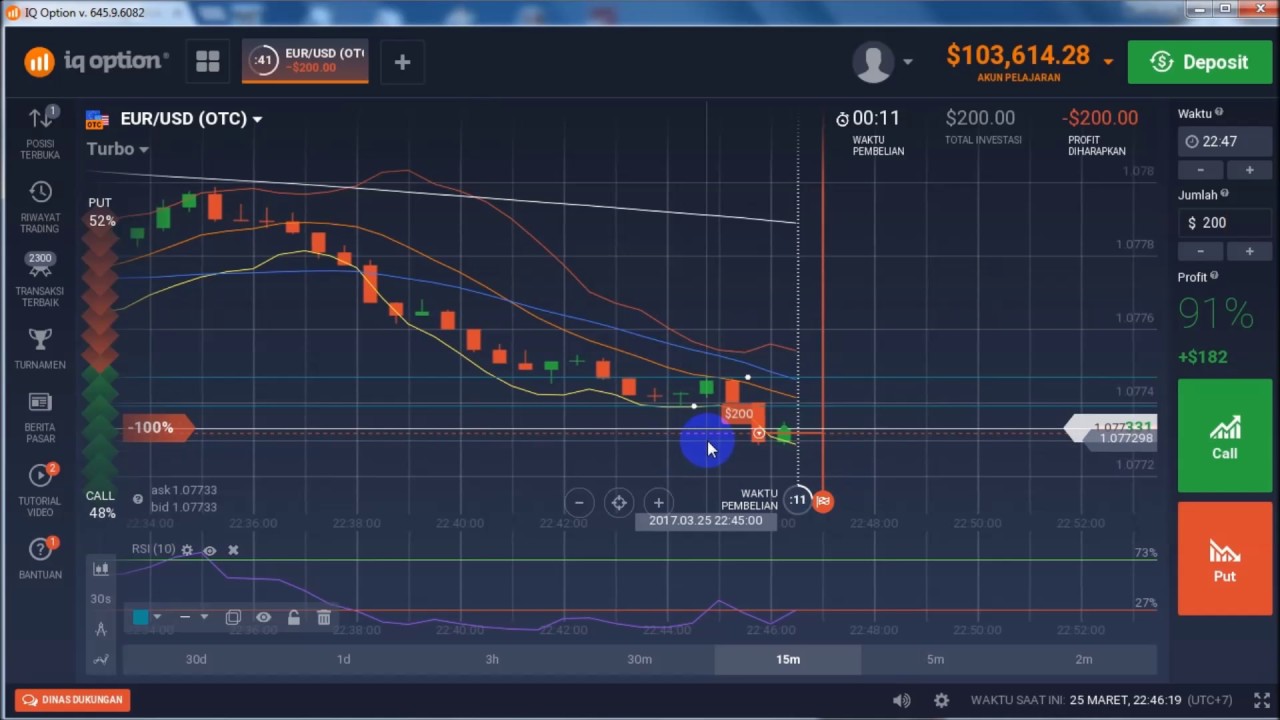Open Dinas Dukungan support chat
The height and width of the screenshot is (720, 1280).
coord(73,700)
